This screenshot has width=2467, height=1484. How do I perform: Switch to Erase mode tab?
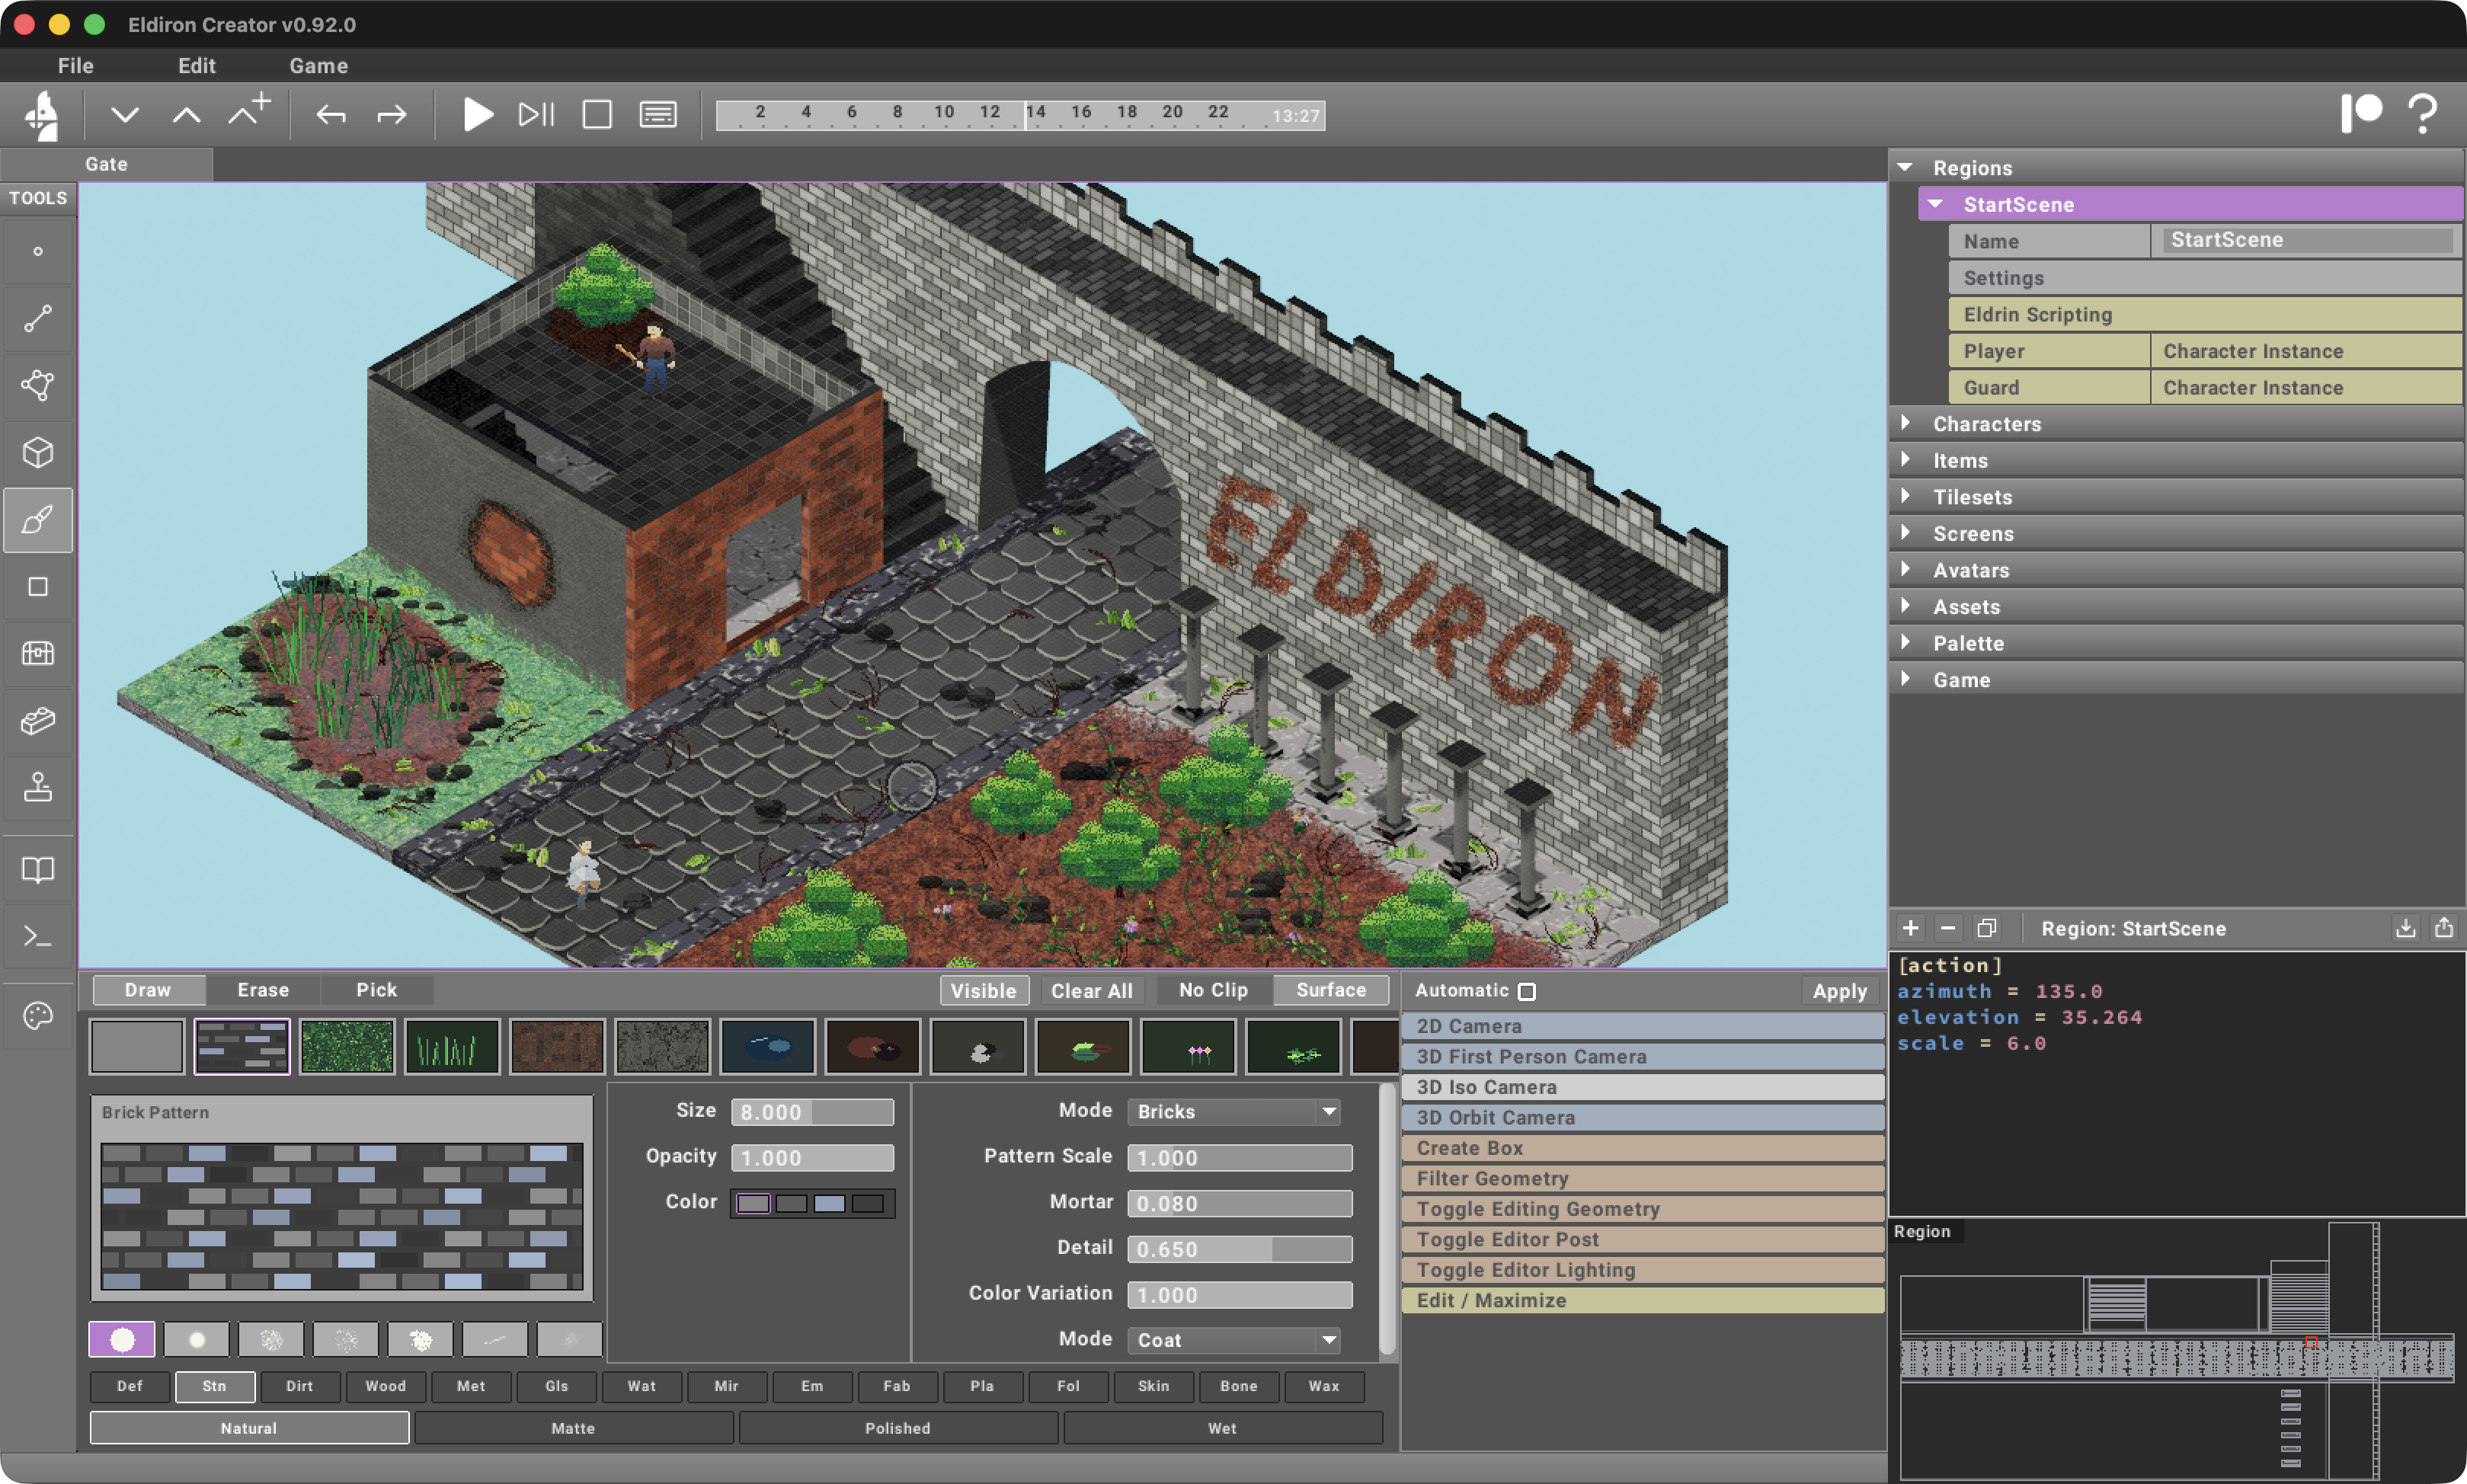pos(263,990)
